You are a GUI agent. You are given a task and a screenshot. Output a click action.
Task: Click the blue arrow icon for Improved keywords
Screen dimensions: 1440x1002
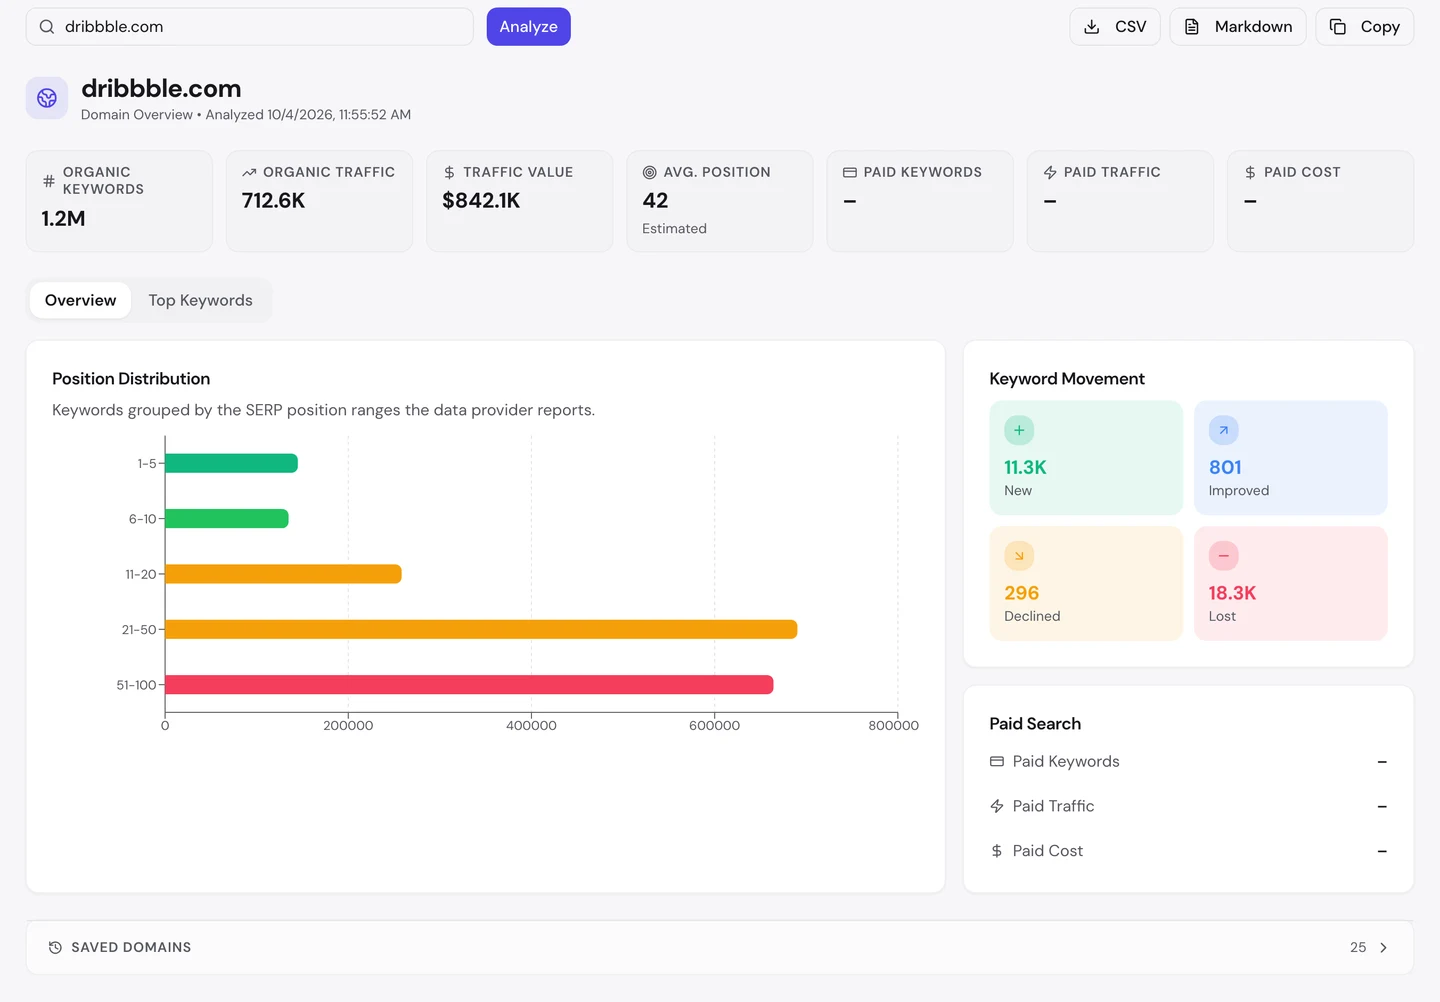click(x=1224, y=430)
